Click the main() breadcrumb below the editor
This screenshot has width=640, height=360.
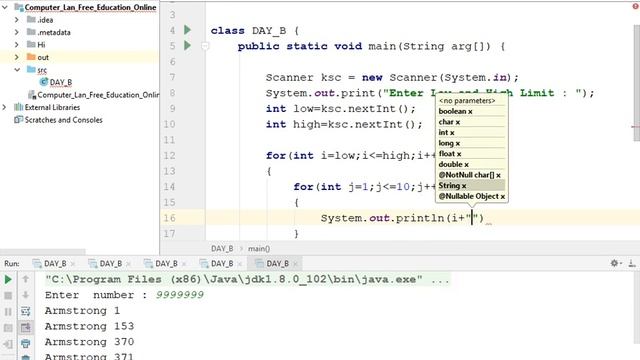(x=259, y=249)
